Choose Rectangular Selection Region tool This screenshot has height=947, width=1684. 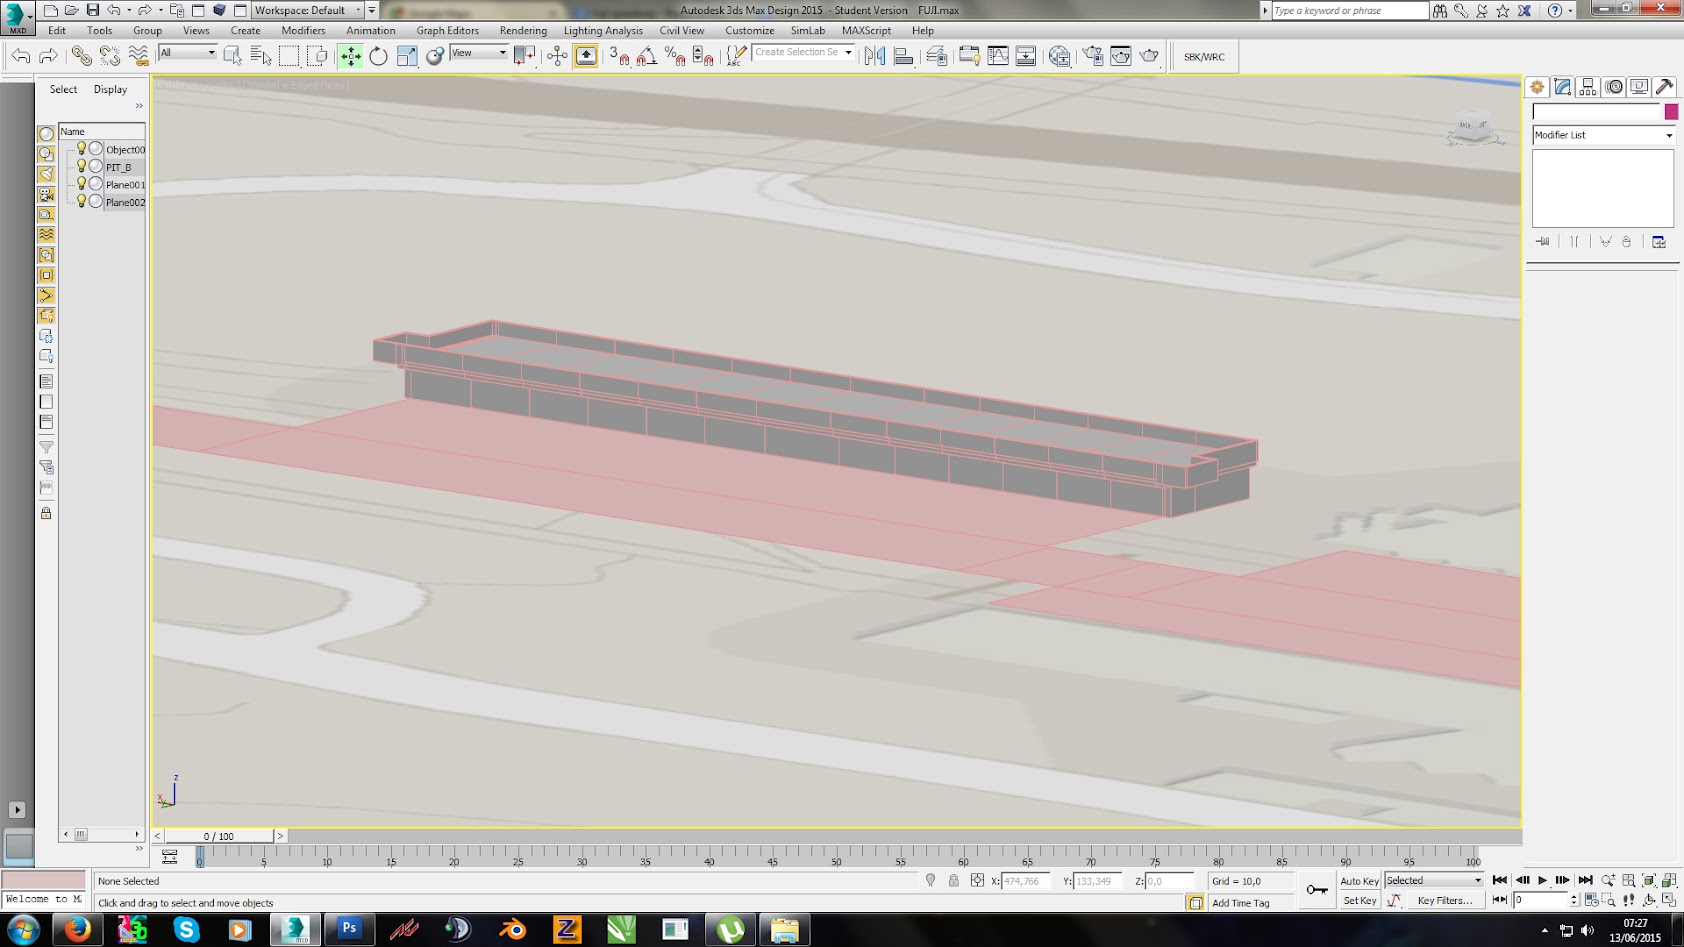click(x=289, y=57)
